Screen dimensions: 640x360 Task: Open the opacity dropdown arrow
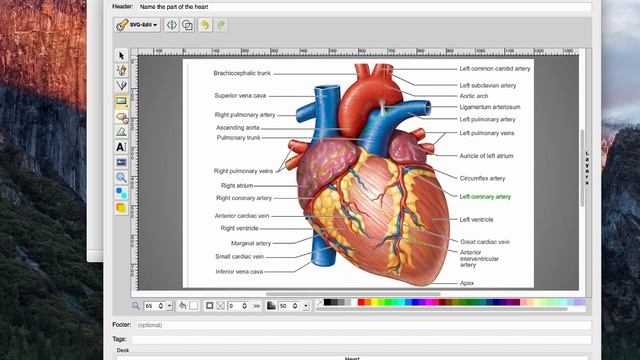pyautogui.click(x=305, y=306)
